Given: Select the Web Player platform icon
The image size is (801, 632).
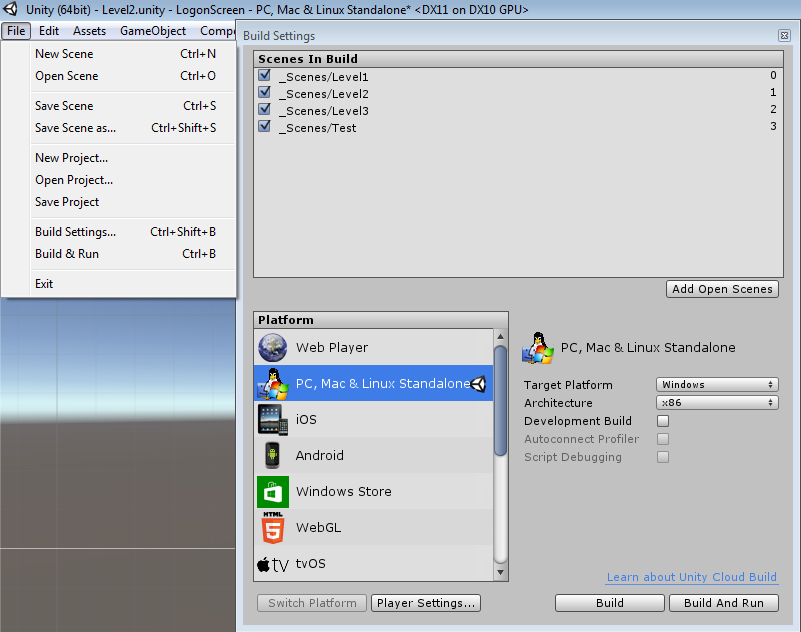Looking at the screenshot, I should pyautogui.click(x=275, y=347).
